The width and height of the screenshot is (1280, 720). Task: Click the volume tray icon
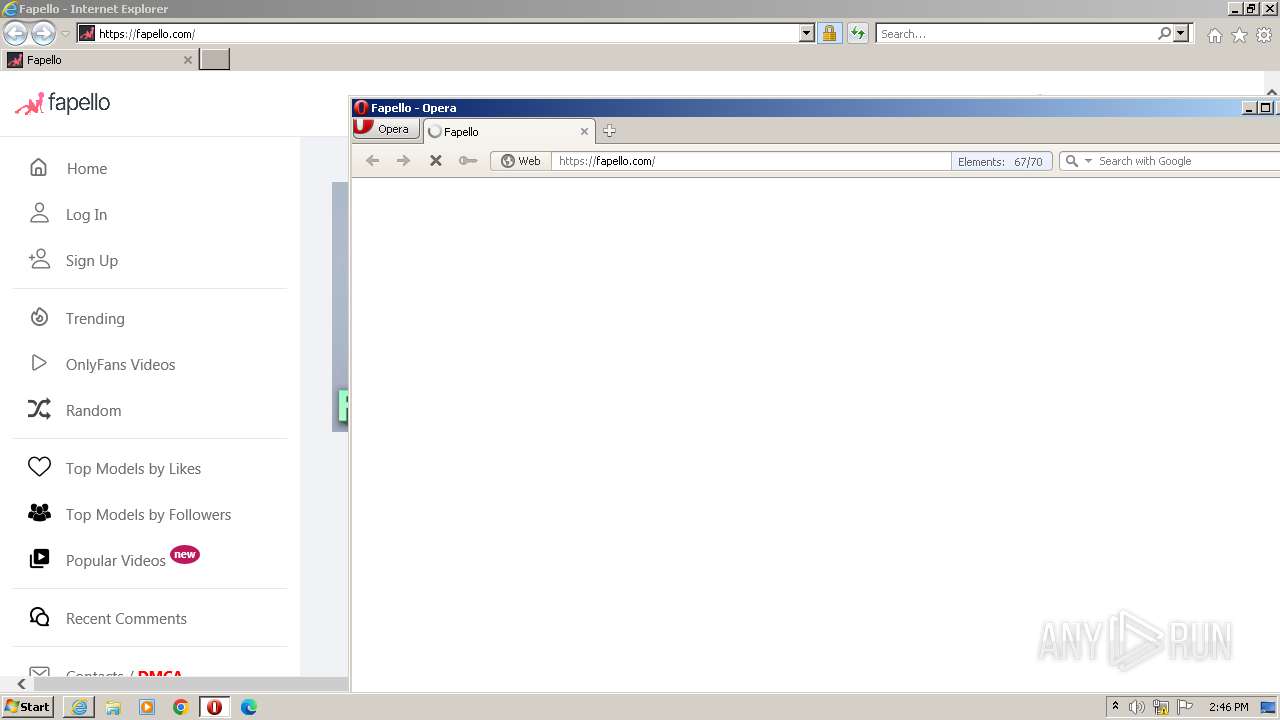click(x=1137, y=707)
